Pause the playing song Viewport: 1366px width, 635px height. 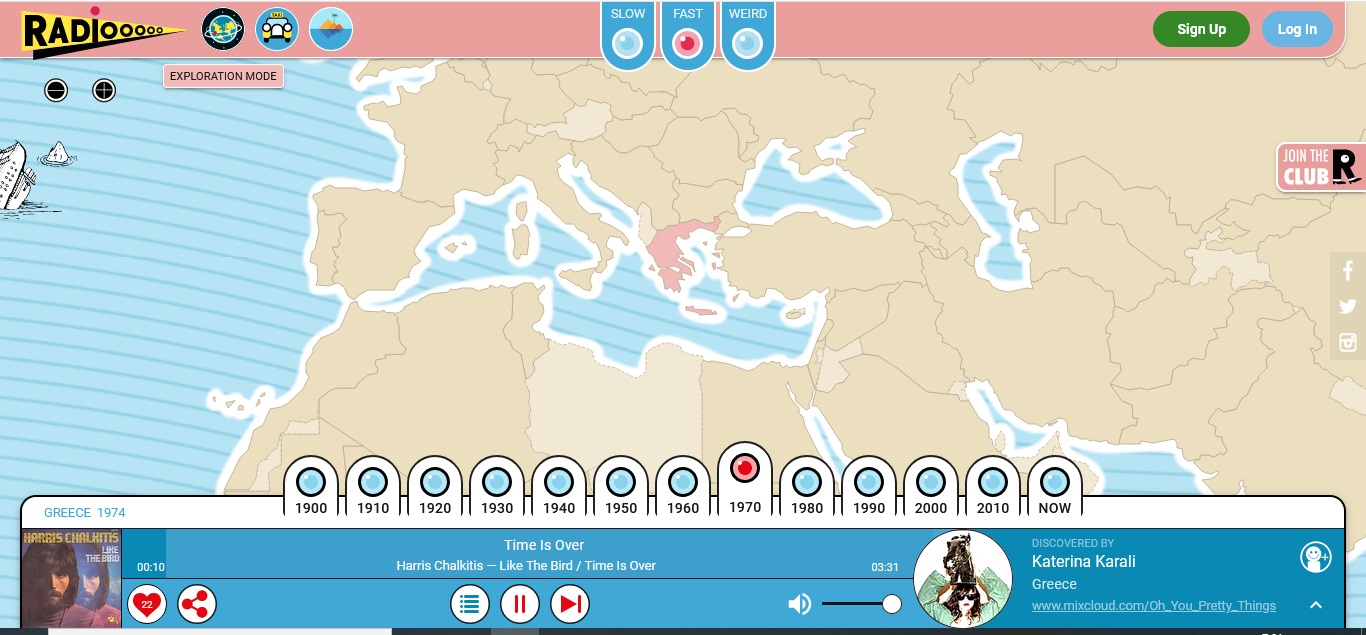[x=520, y=604]
